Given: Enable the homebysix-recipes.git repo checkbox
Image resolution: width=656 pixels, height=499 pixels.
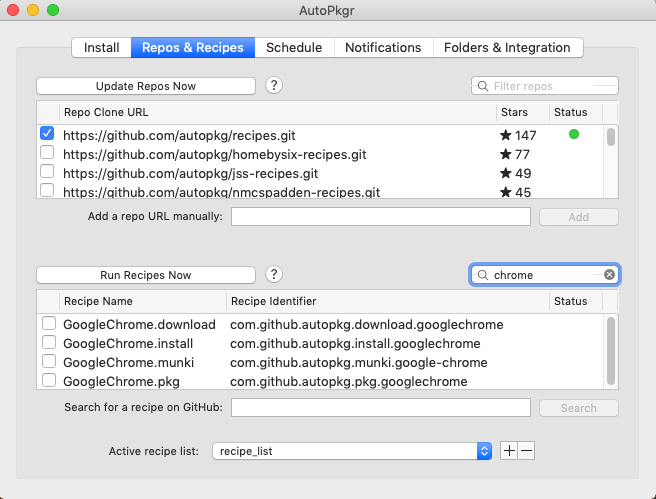Looking at the screenshot, I should coord(47,154).
